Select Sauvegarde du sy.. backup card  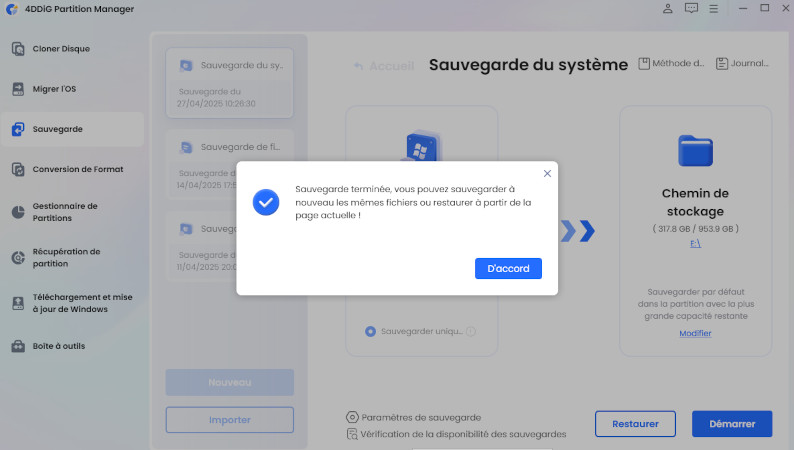click(229, 83)
